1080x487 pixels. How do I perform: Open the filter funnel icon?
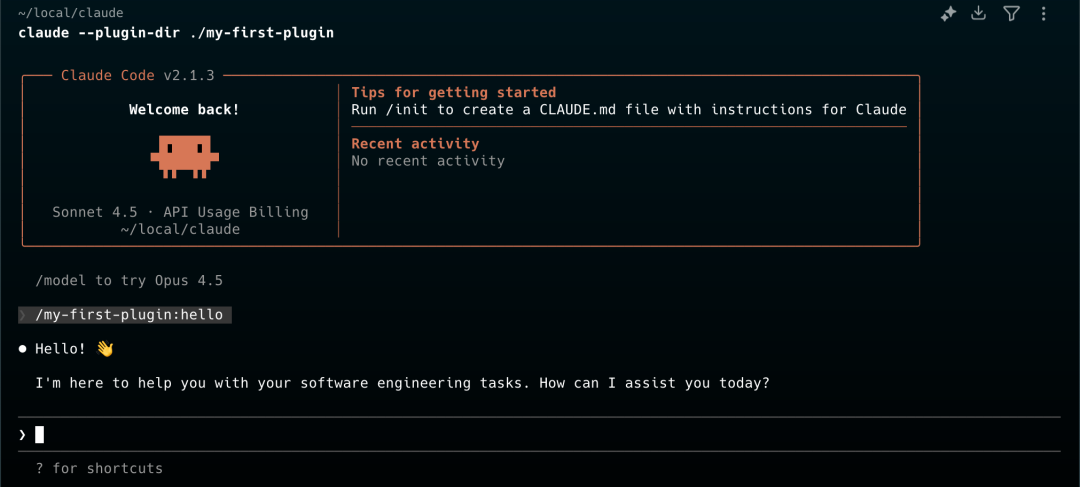1010,14
